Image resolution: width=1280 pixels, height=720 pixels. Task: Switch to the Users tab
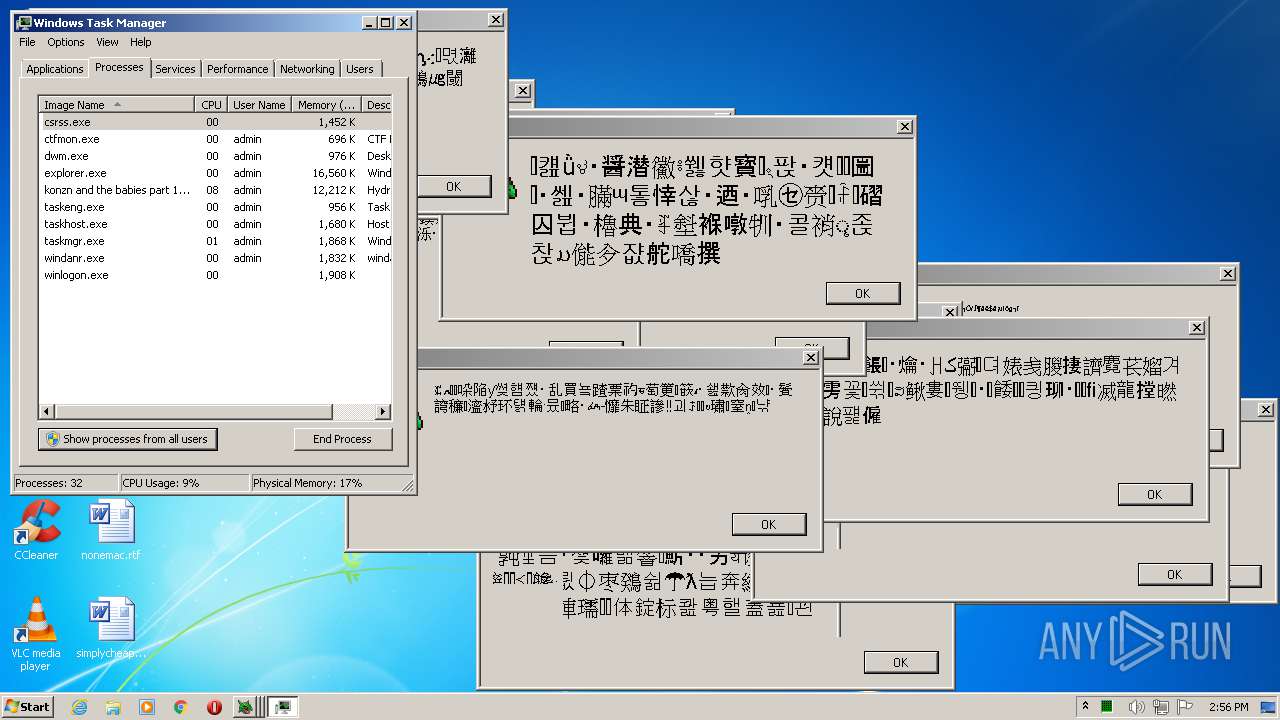coord(360,69)
